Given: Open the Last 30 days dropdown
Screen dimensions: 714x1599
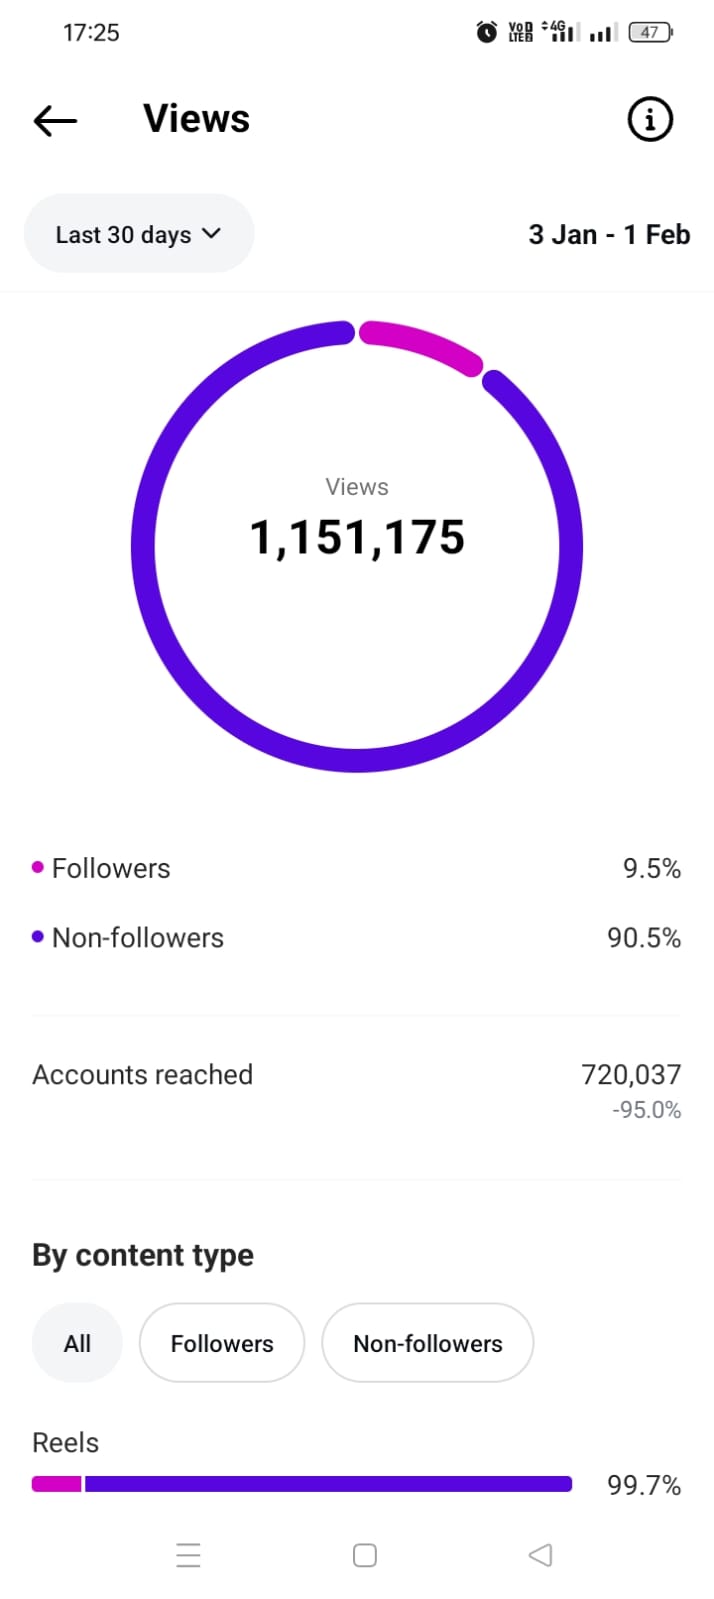Looking at the screenshot, I should point(138,234).
